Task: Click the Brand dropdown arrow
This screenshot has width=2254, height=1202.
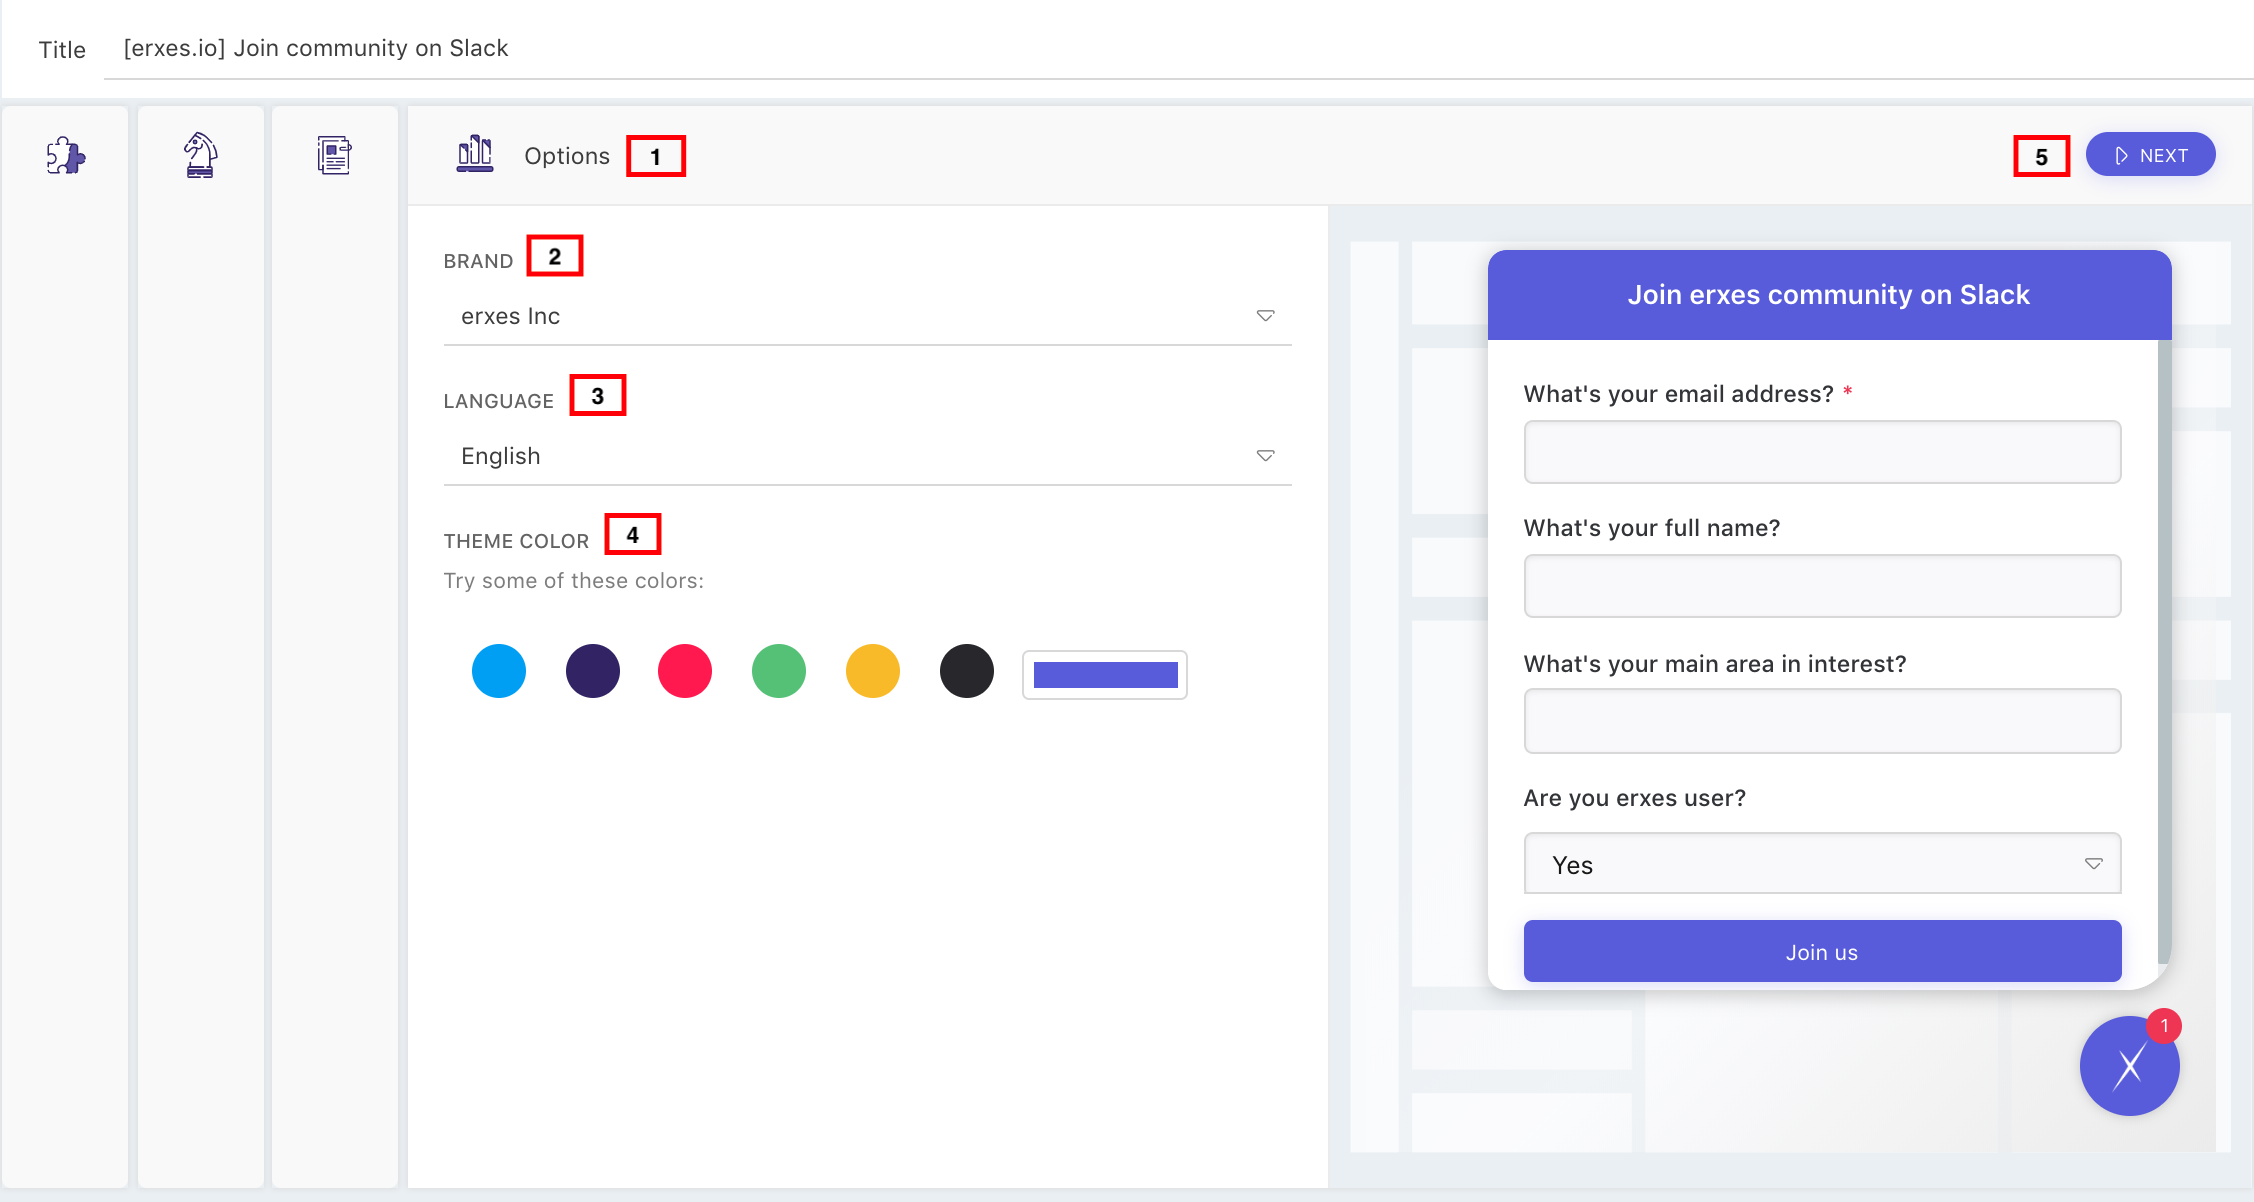Action: [1265, 316]
